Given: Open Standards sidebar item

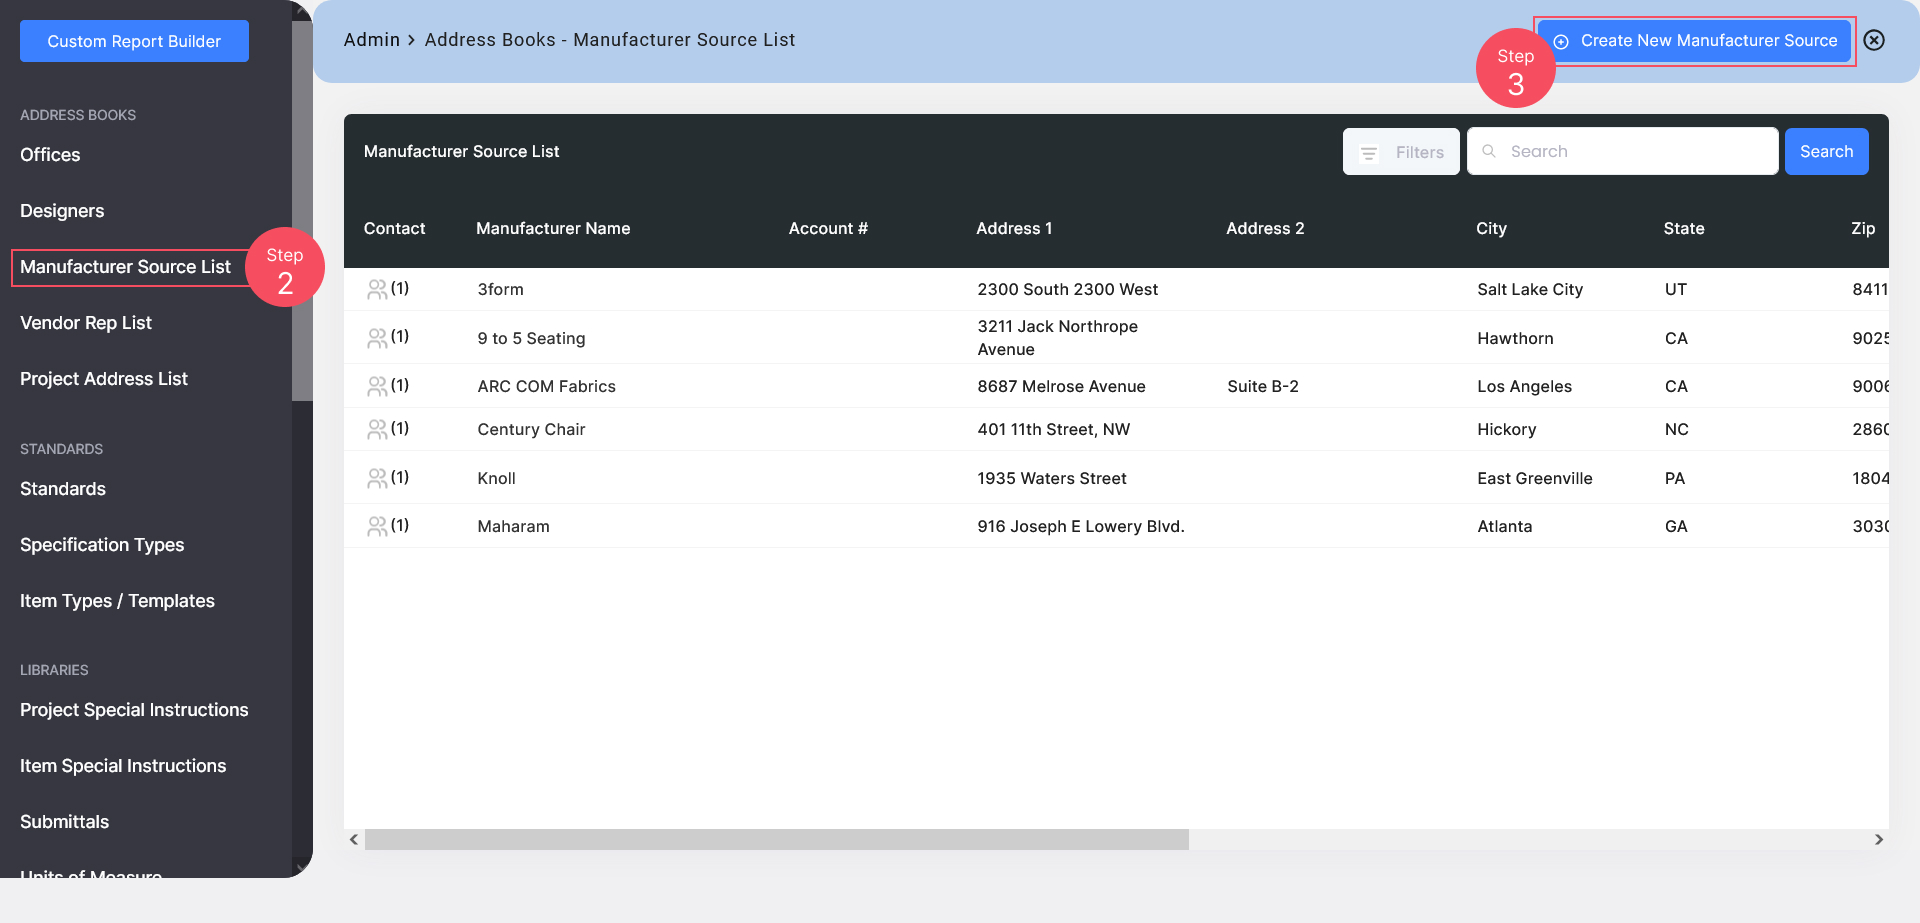Looking at the screenshot, I should 63,489.
